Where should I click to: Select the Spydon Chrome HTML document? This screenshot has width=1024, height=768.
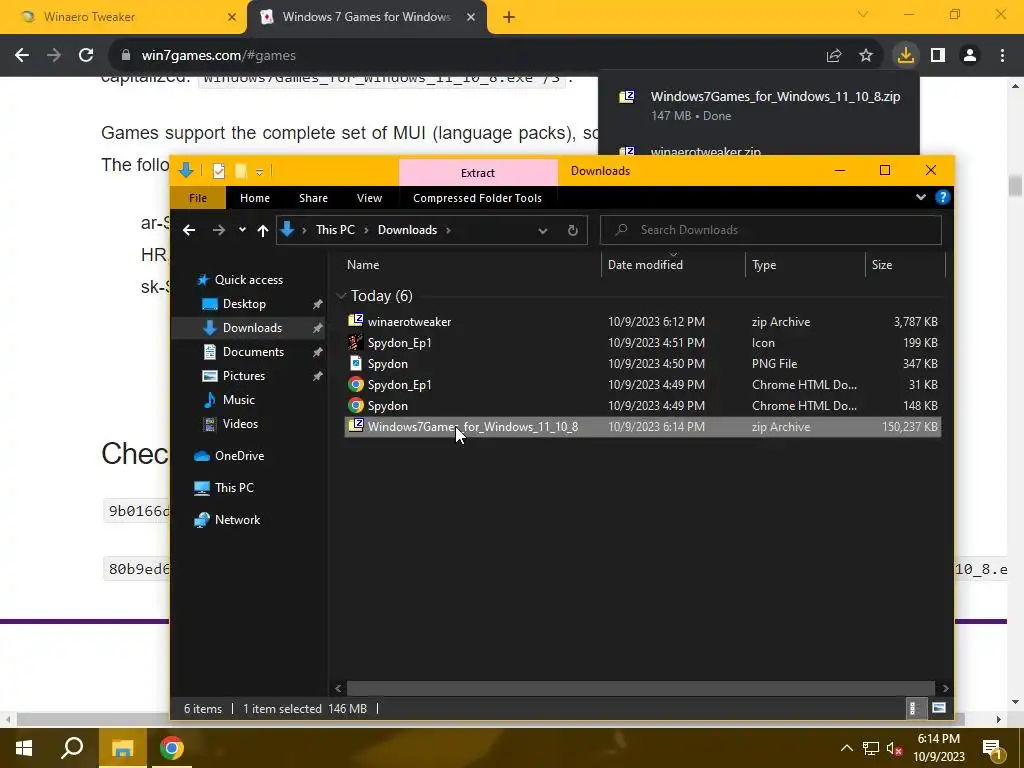[643, 406]
